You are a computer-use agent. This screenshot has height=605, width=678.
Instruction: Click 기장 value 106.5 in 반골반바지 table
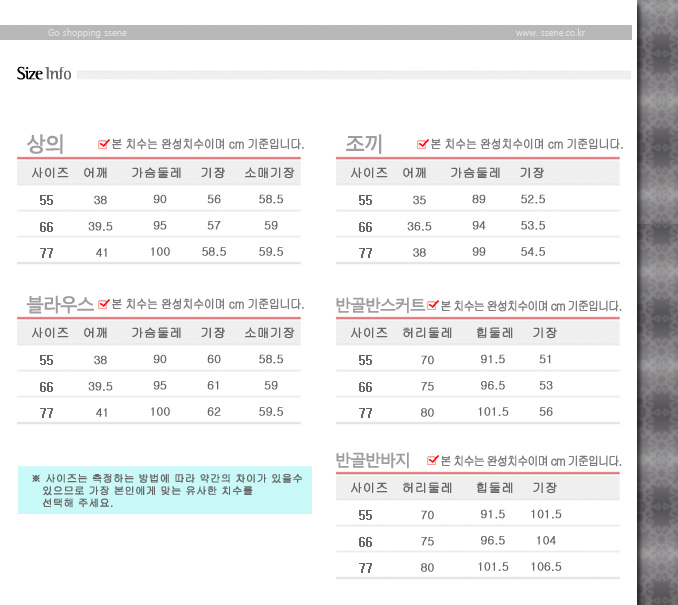coord(546,567)
